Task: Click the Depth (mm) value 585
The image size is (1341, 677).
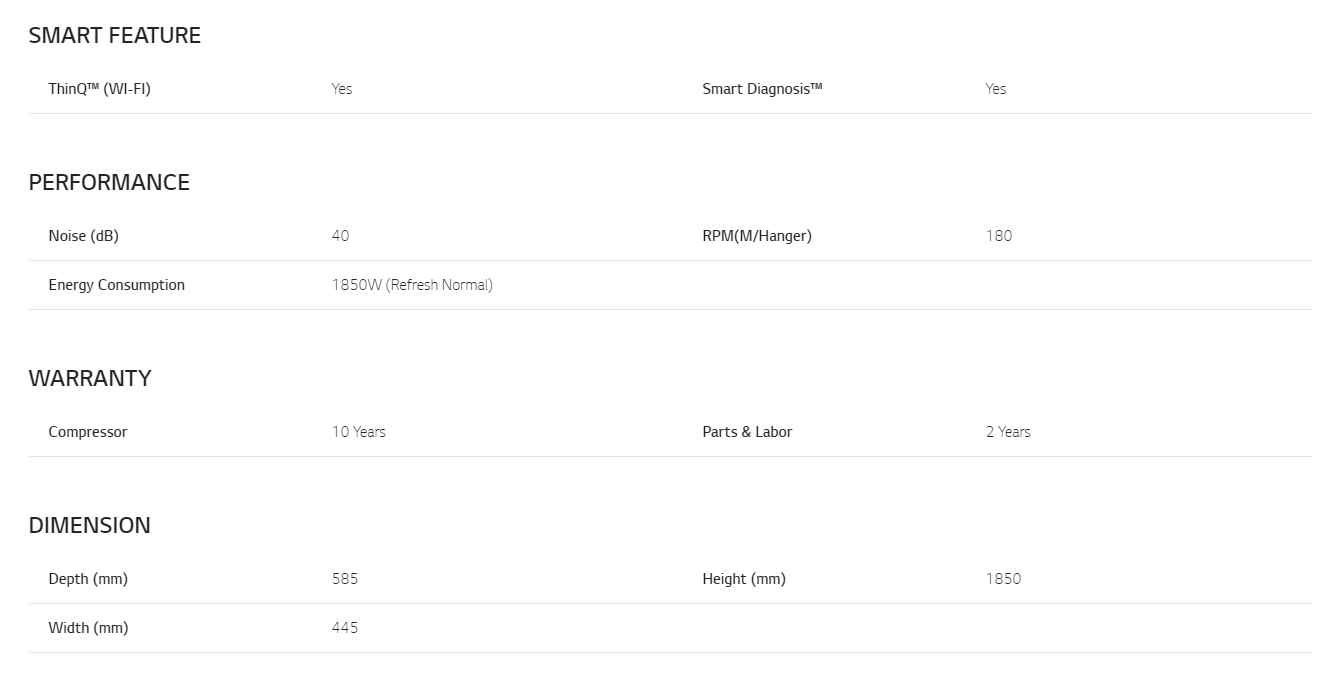Action: pyautogui.click(x=345, y=579)
